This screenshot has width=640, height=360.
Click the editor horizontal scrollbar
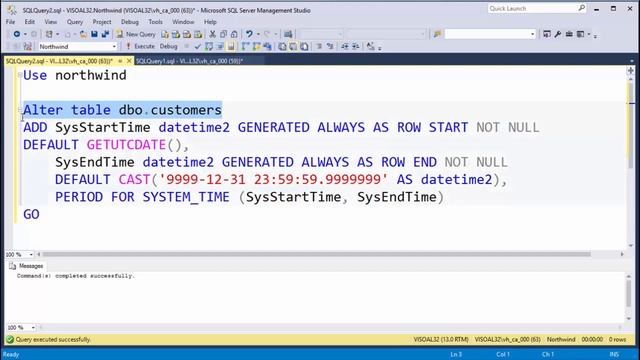tap(317, 254)
